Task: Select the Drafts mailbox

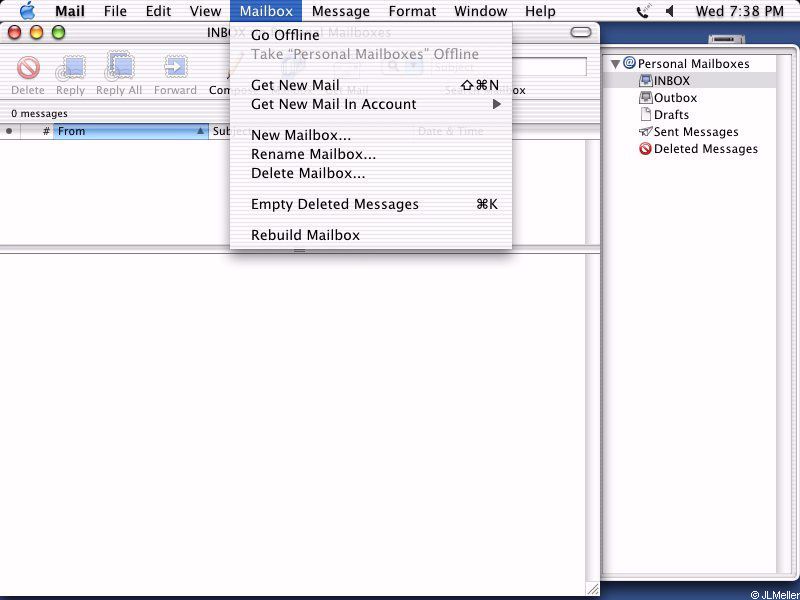Action: (x=664, y=114)
